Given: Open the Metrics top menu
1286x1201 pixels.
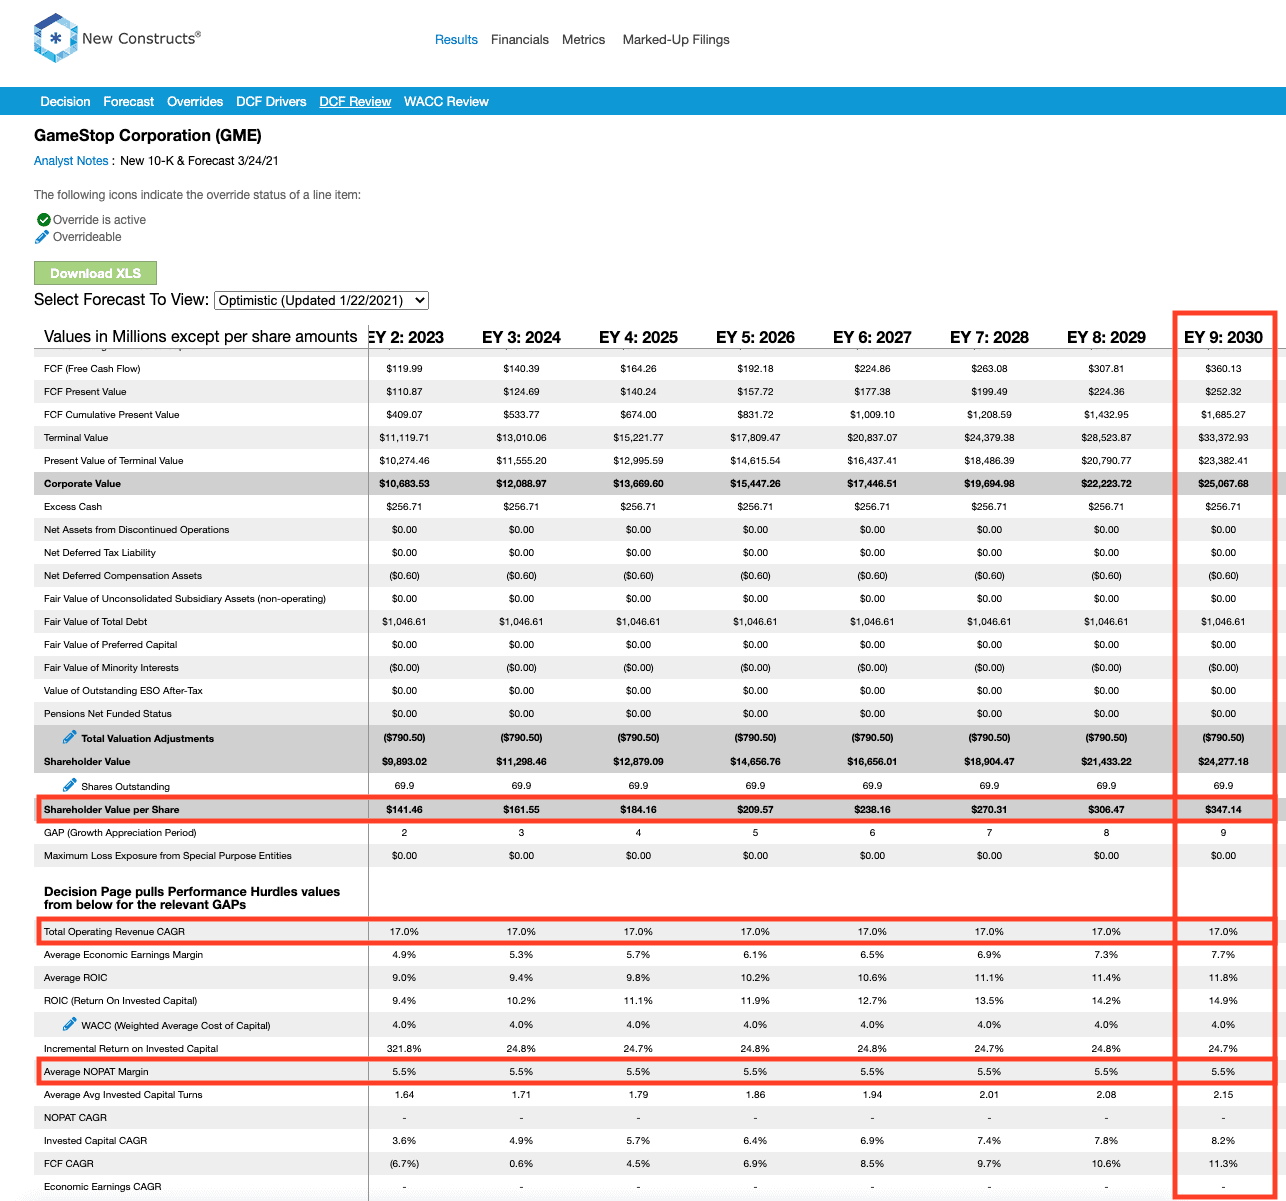Looking at the screenshot, I should click(584, 40).
